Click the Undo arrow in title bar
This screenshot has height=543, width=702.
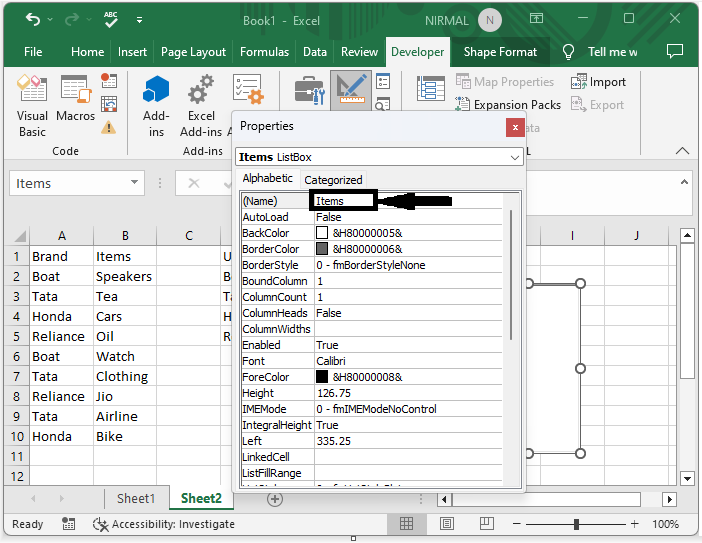coord(33,19)
